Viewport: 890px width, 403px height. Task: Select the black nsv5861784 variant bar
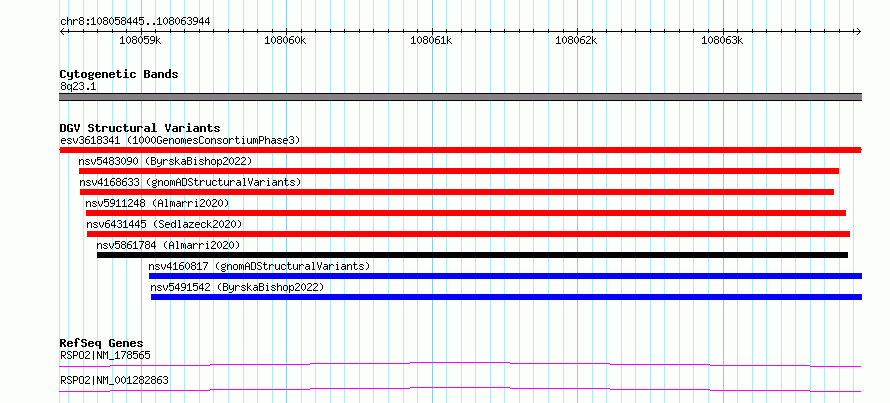point(472,255)
